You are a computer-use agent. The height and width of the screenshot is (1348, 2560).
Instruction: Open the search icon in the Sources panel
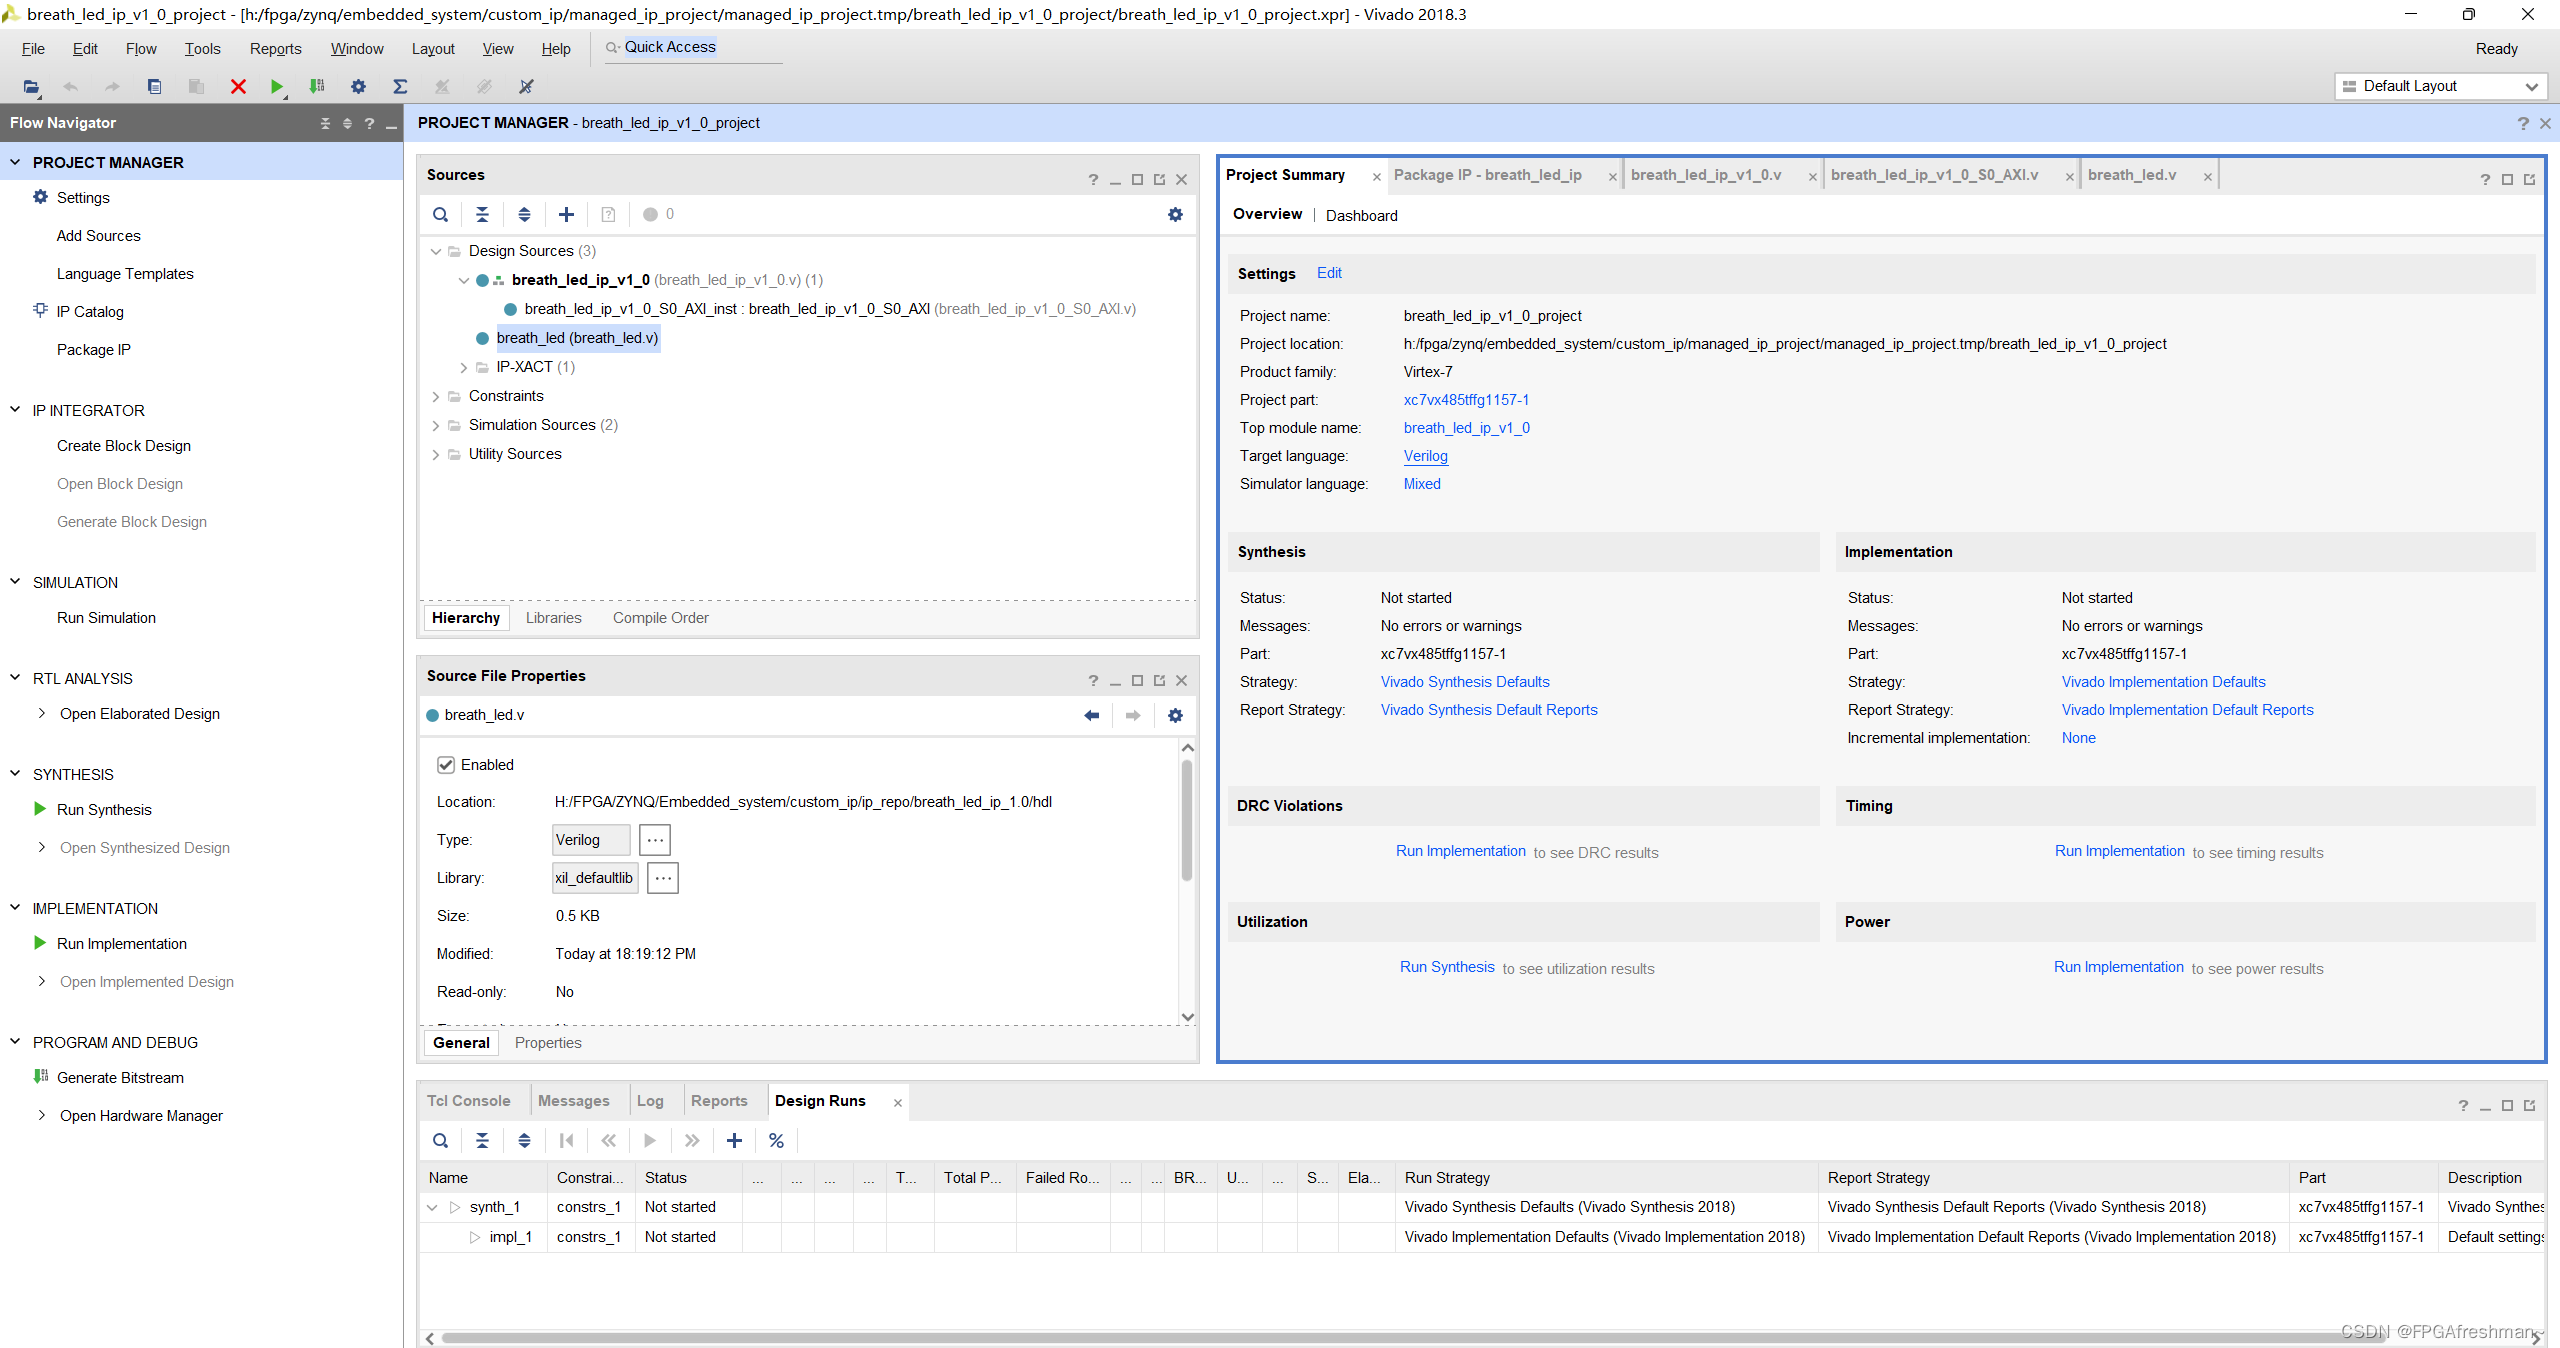pos(440,214)
